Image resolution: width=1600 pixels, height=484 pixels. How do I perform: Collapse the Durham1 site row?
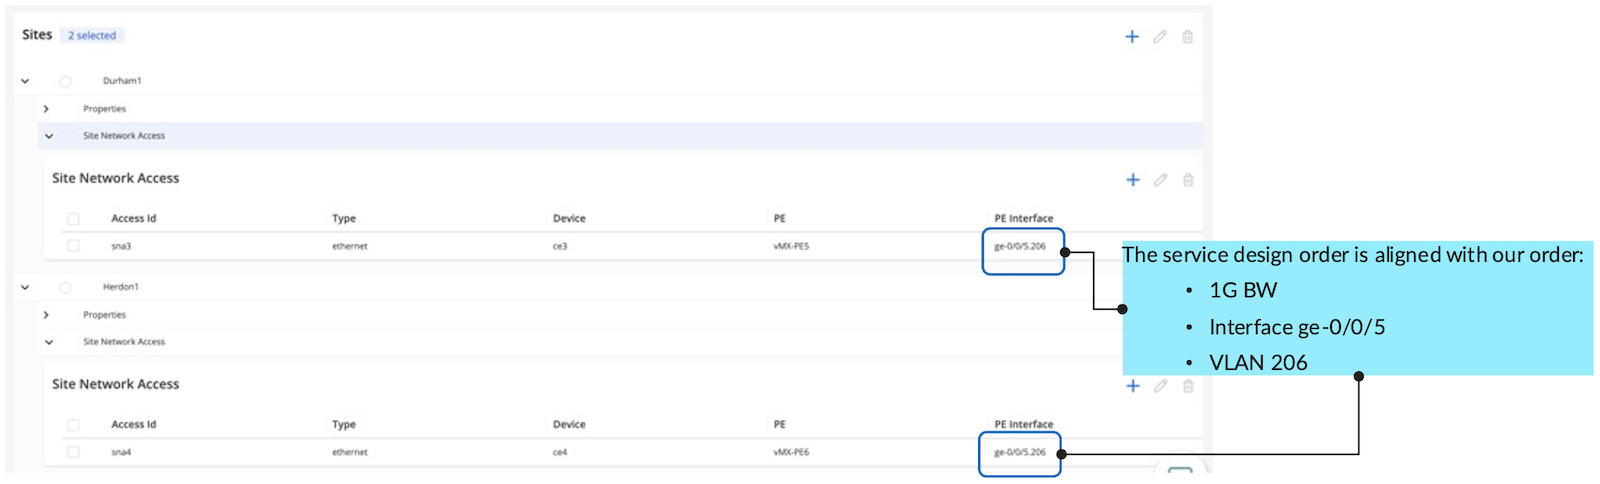click(x=25, y=81)
